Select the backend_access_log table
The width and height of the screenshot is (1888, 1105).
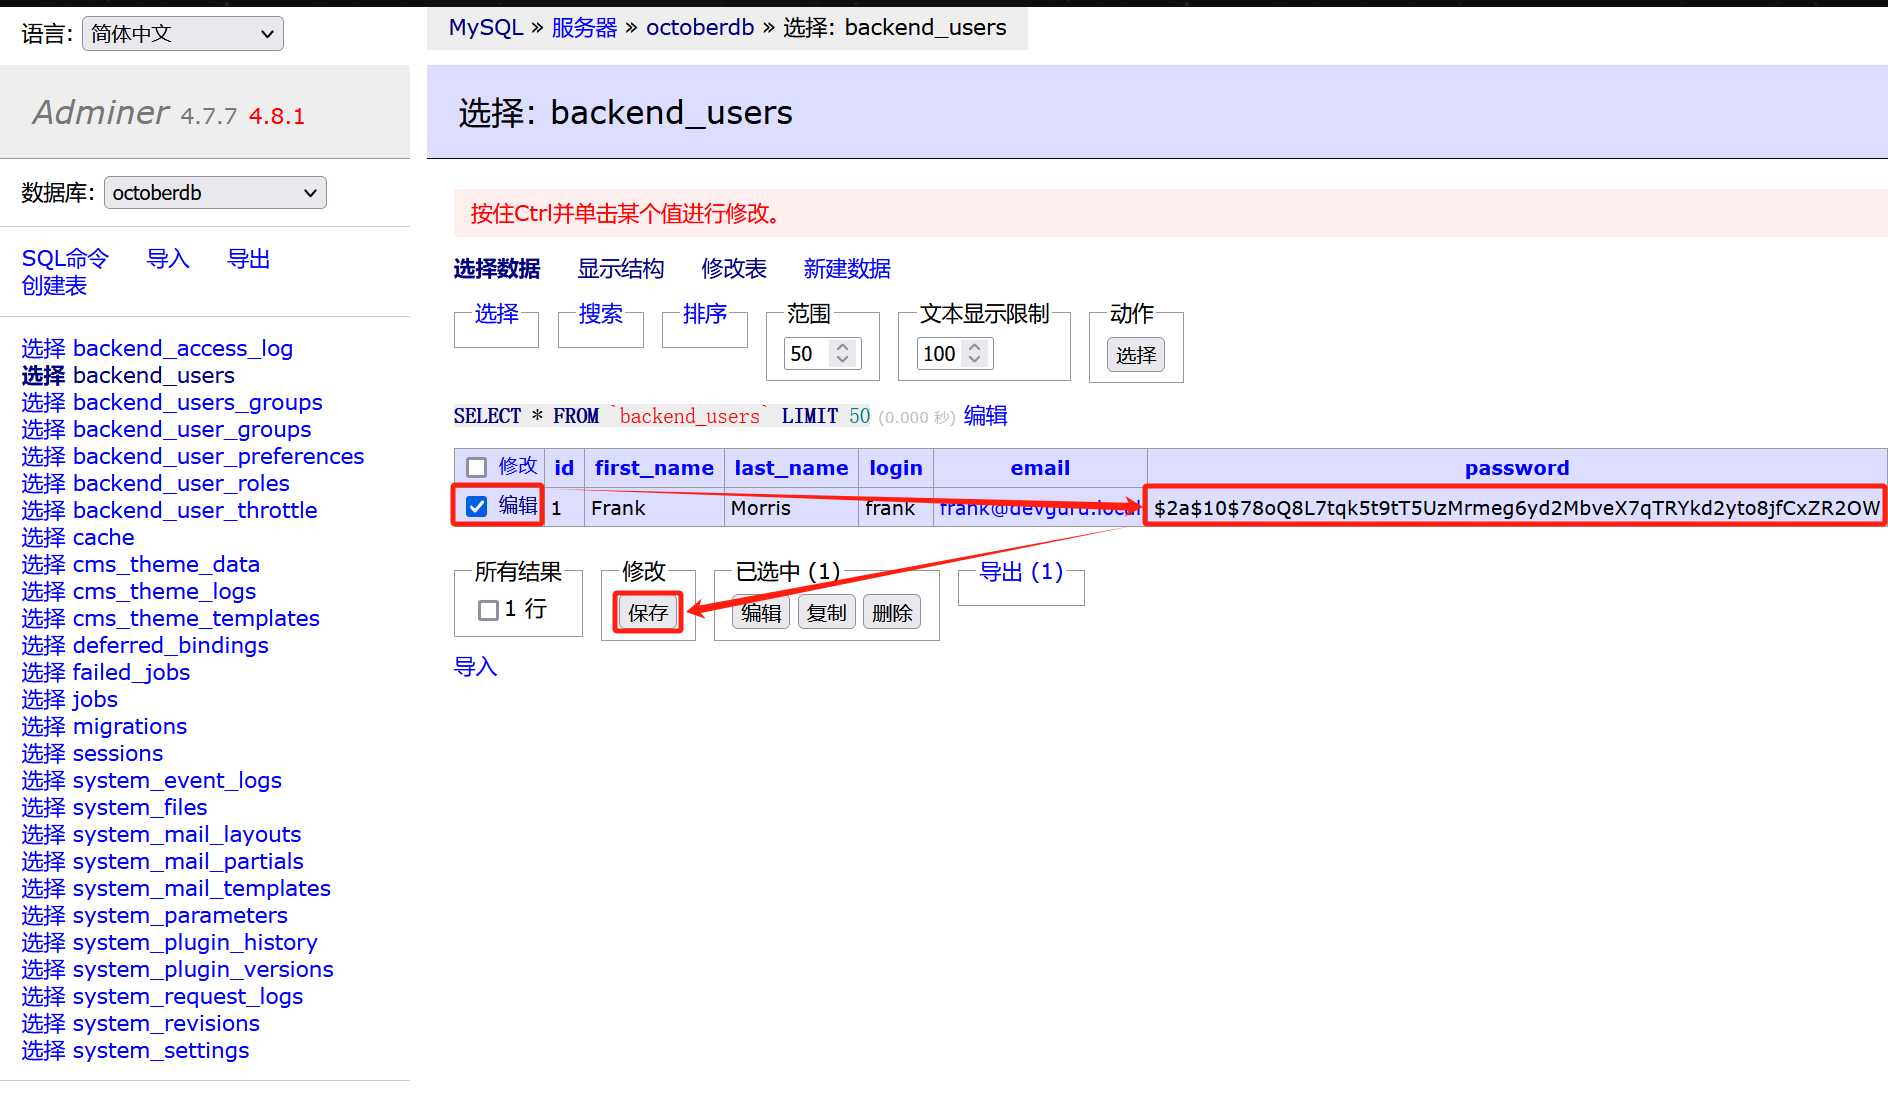pos(182,348)
